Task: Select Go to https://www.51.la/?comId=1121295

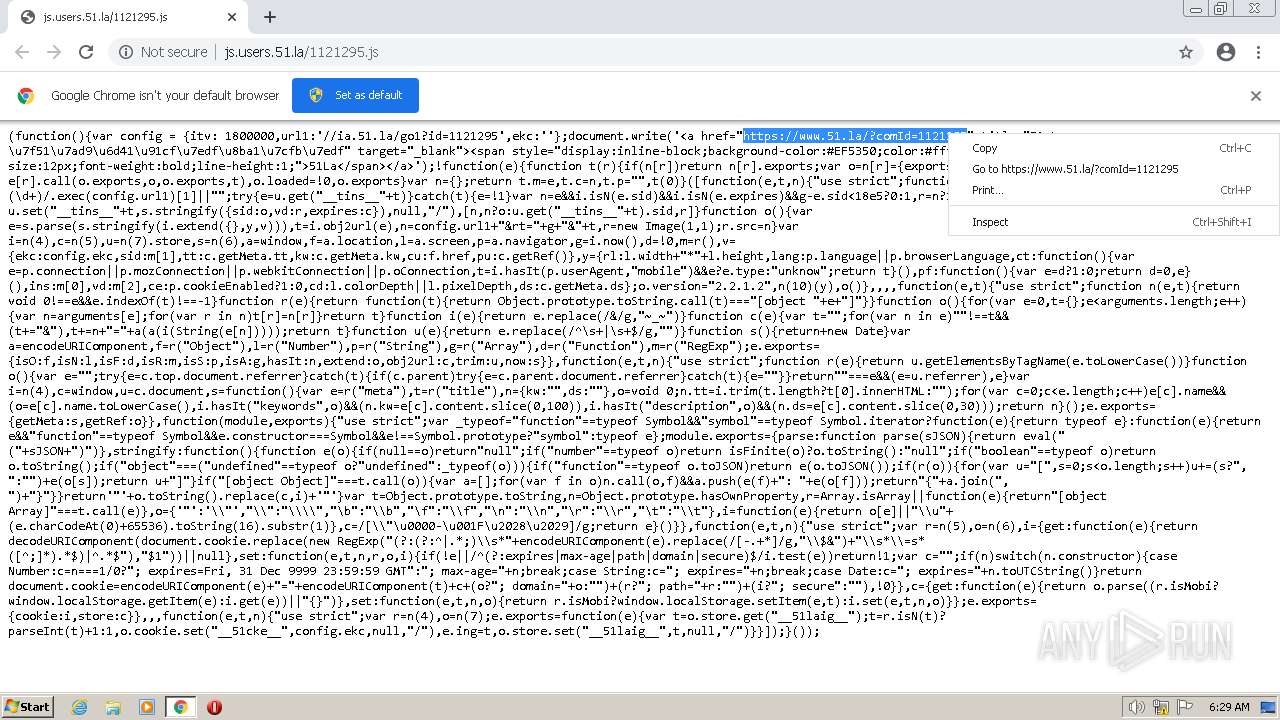Action: 1113,169
